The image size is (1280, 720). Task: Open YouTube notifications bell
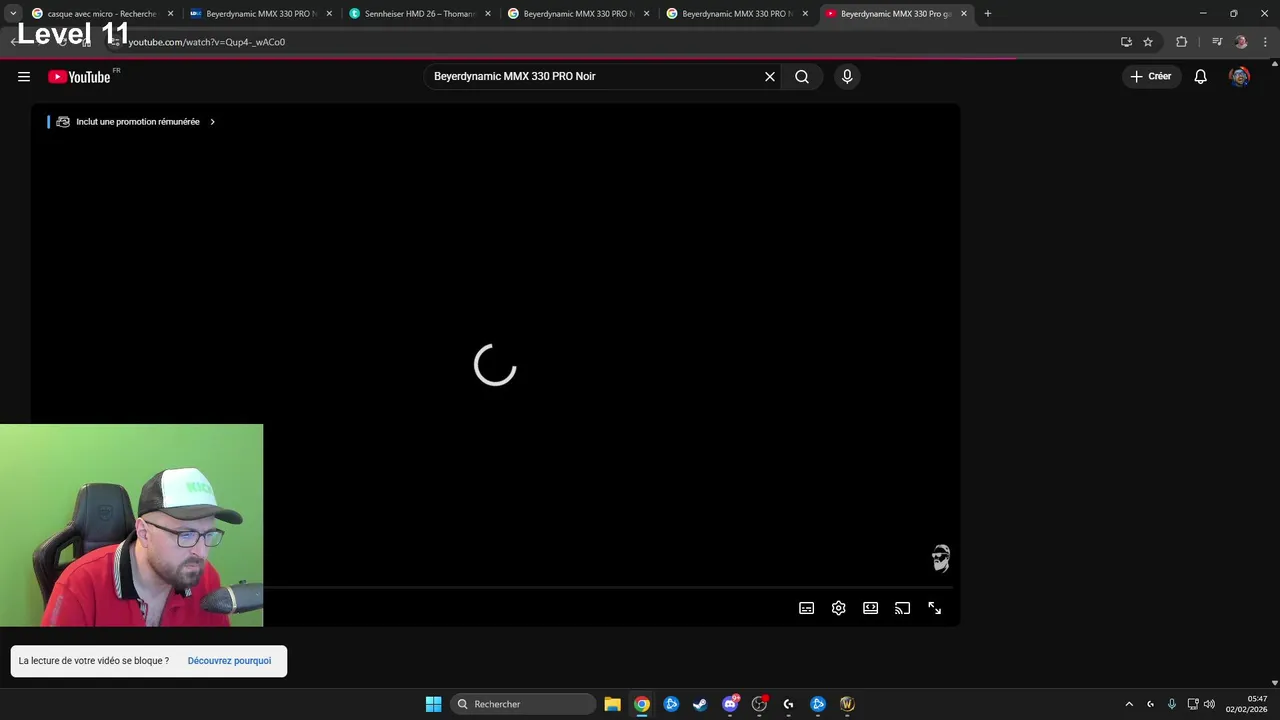tap(1201, 77)
